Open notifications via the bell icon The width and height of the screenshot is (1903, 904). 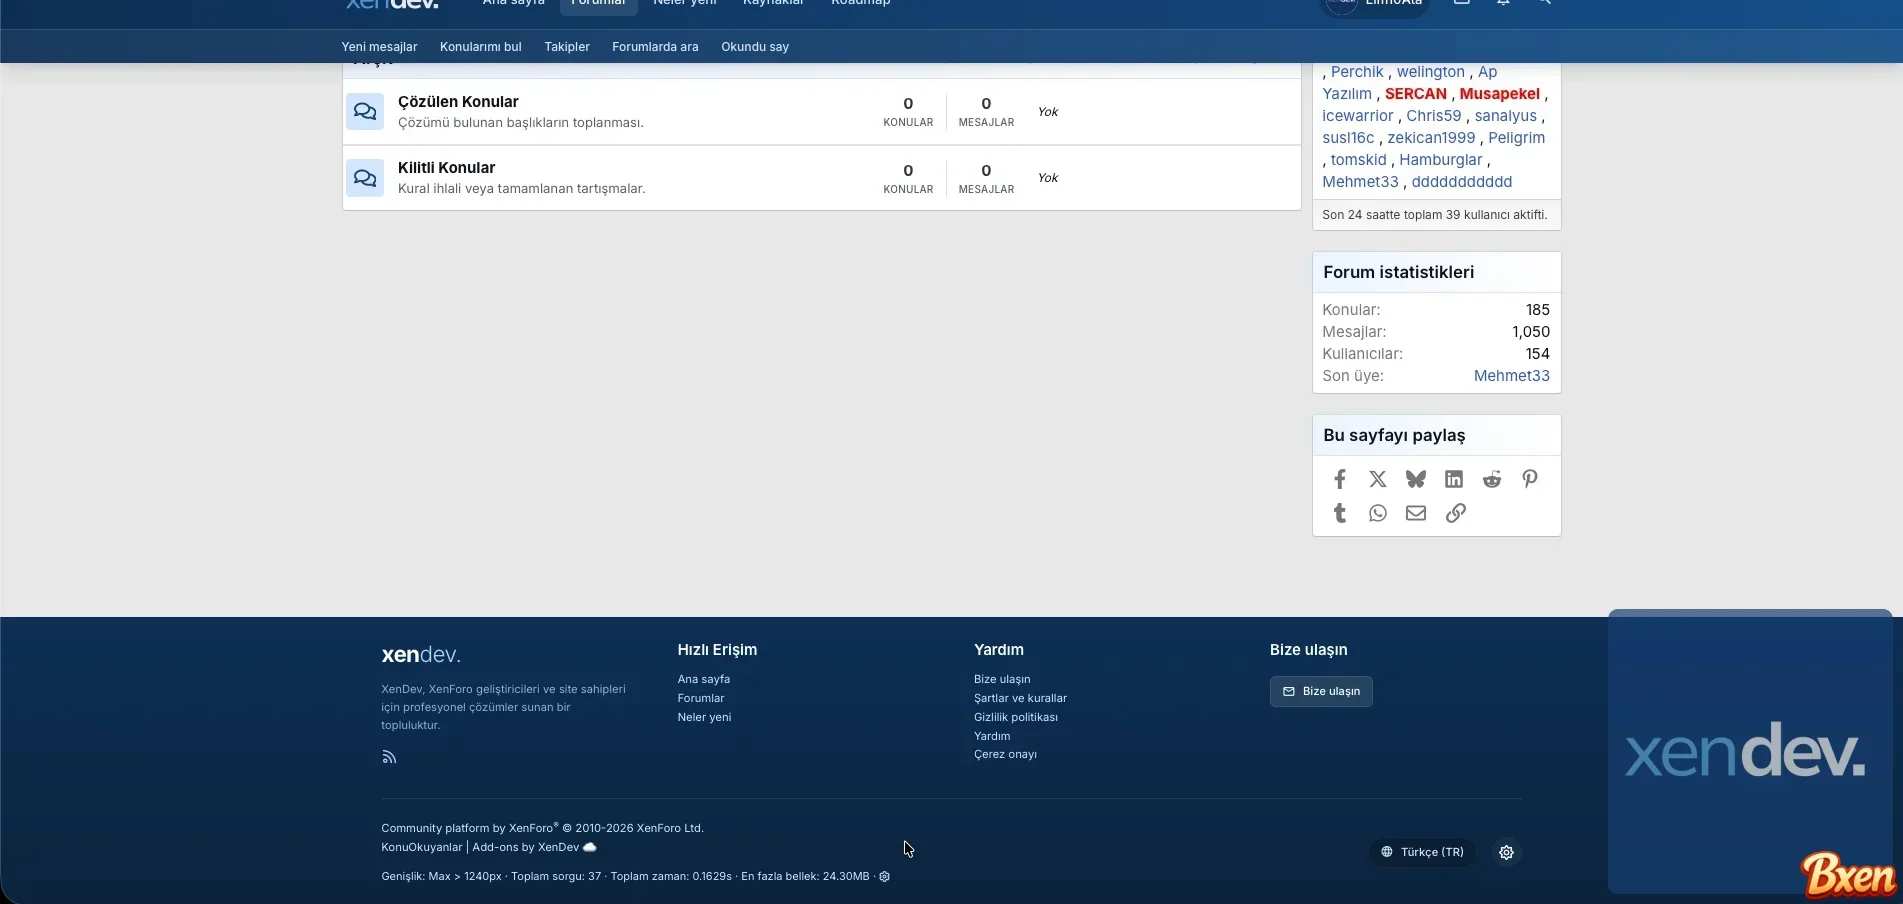1502,3
